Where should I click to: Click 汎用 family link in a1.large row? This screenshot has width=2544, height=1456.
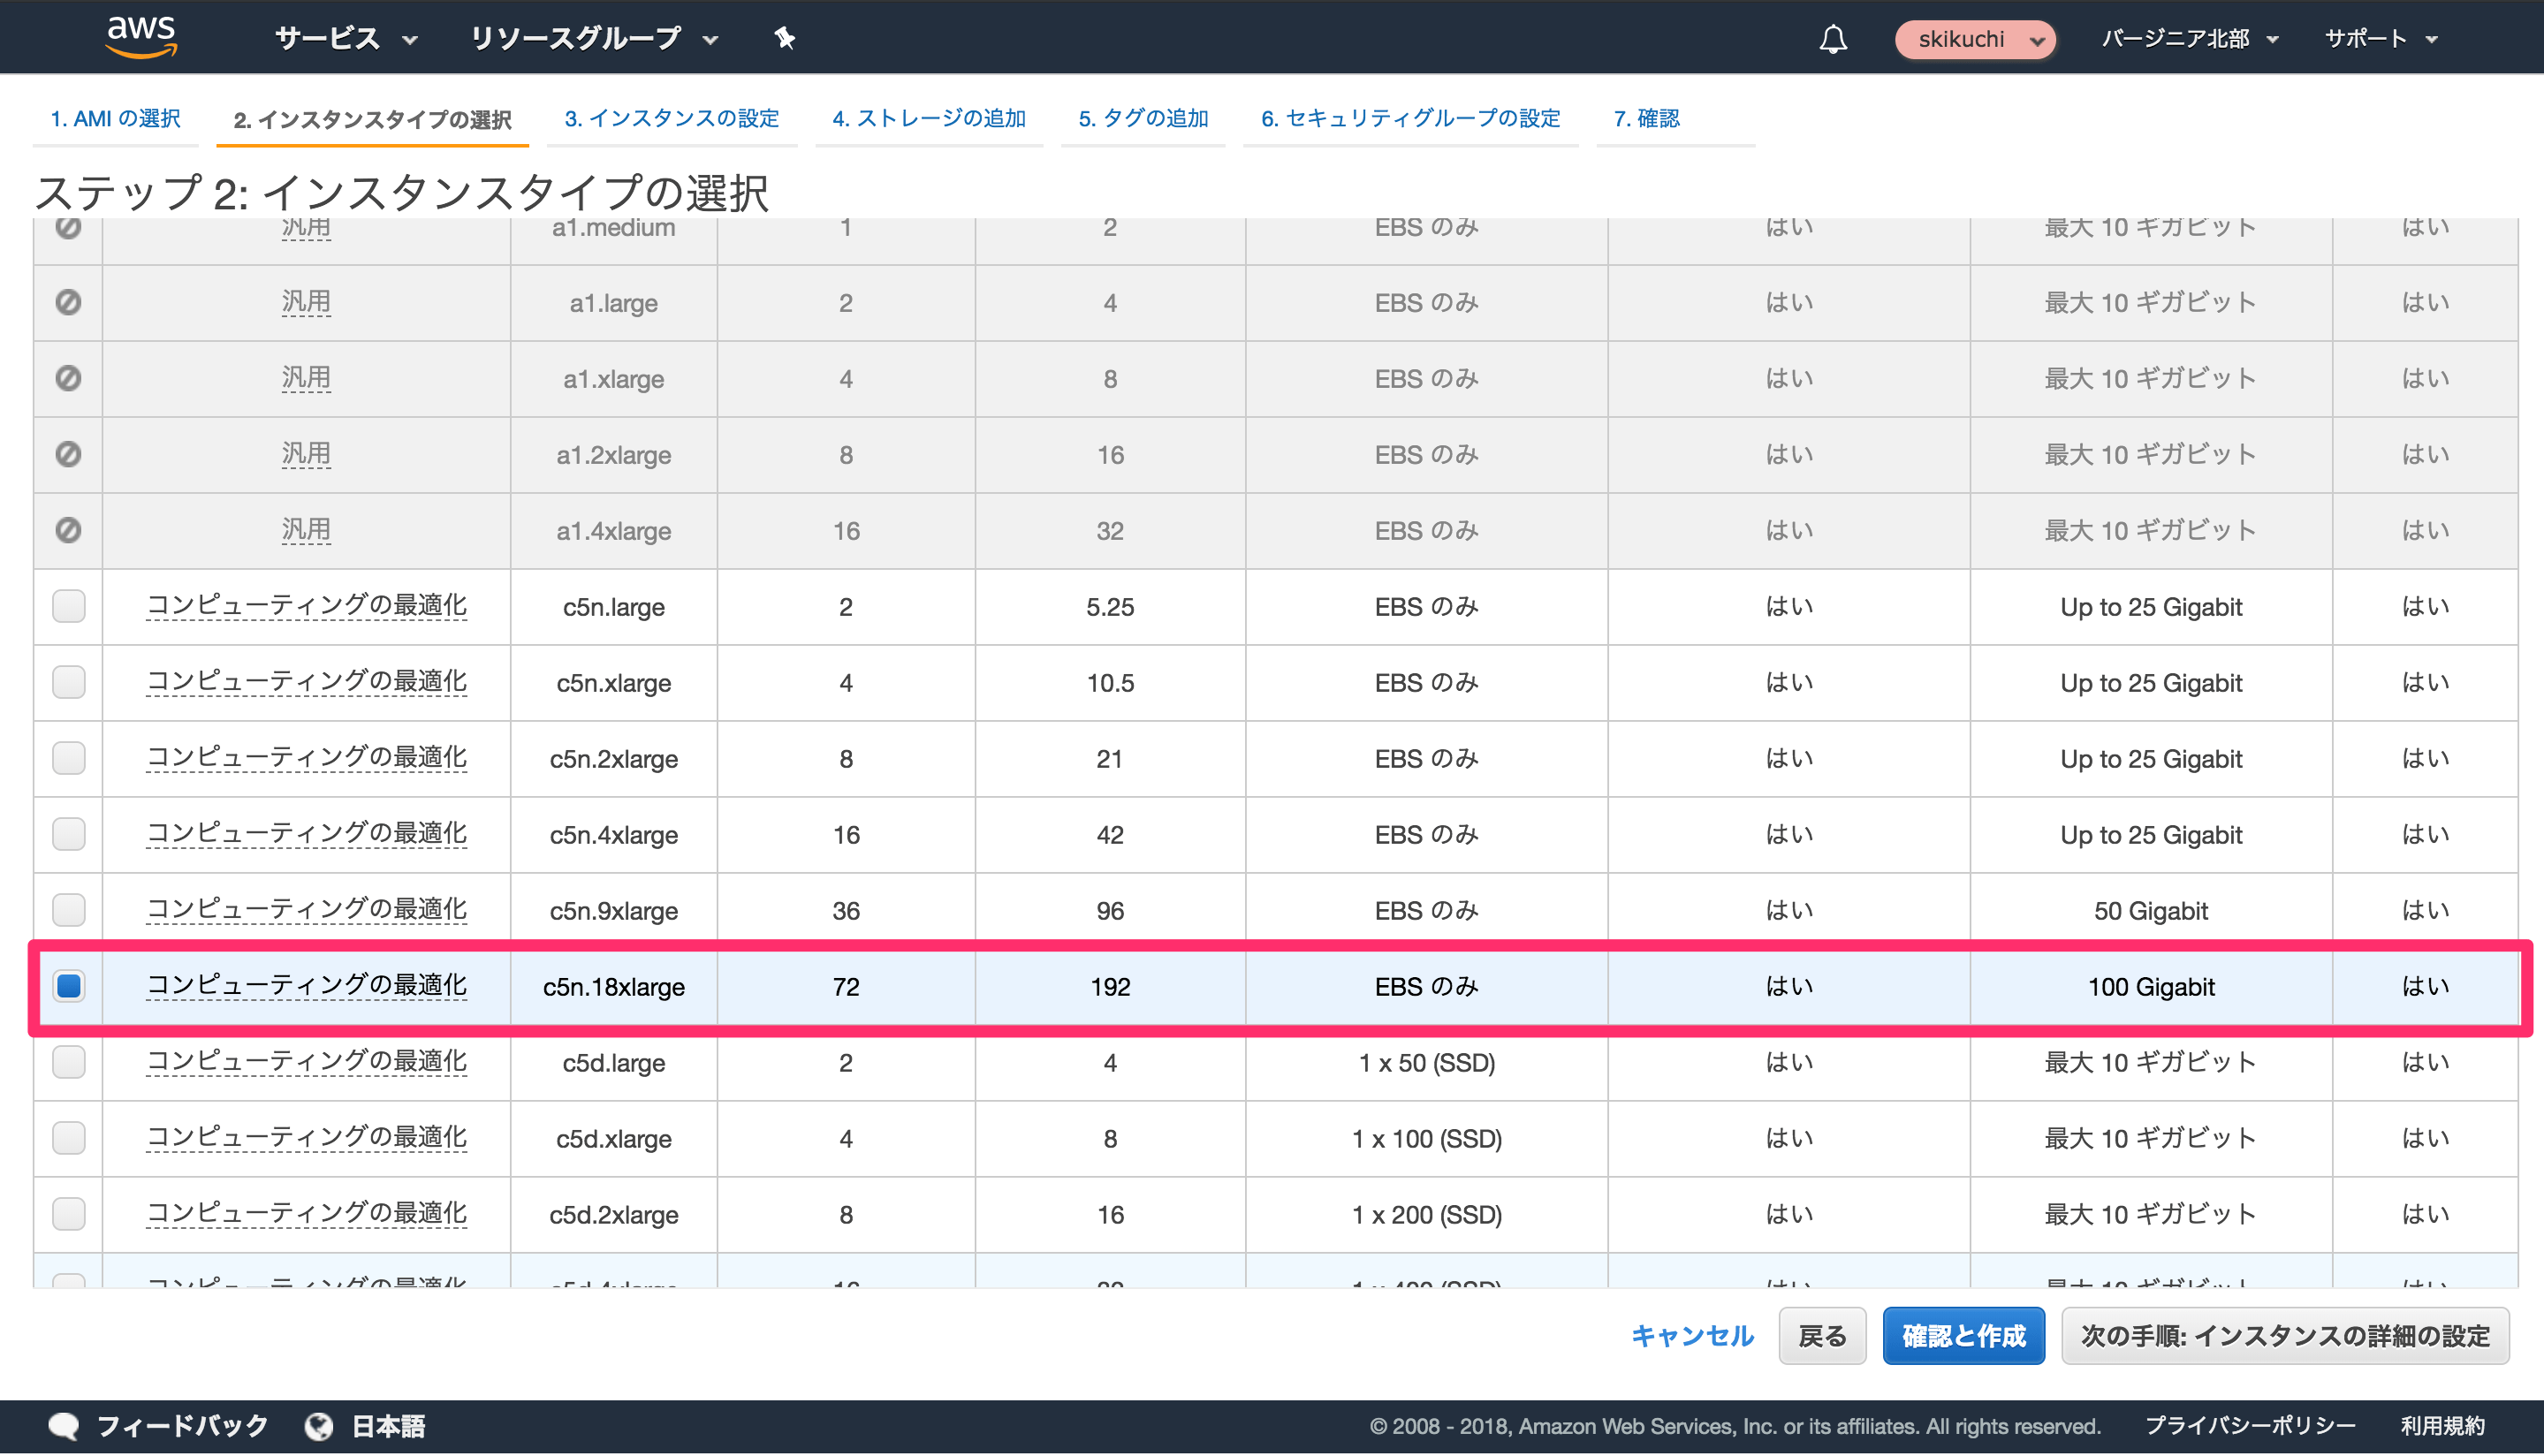point(306,302)
